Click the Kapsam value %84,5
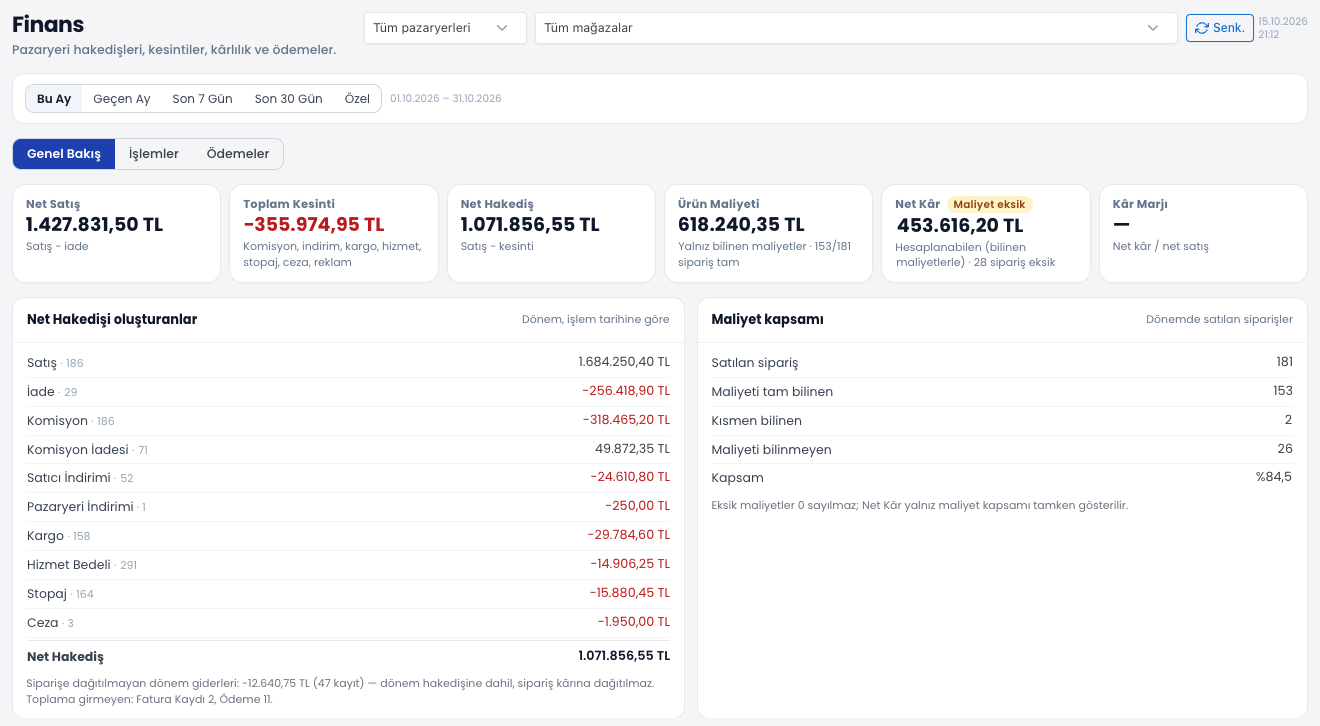 [x=1274, y=477]
